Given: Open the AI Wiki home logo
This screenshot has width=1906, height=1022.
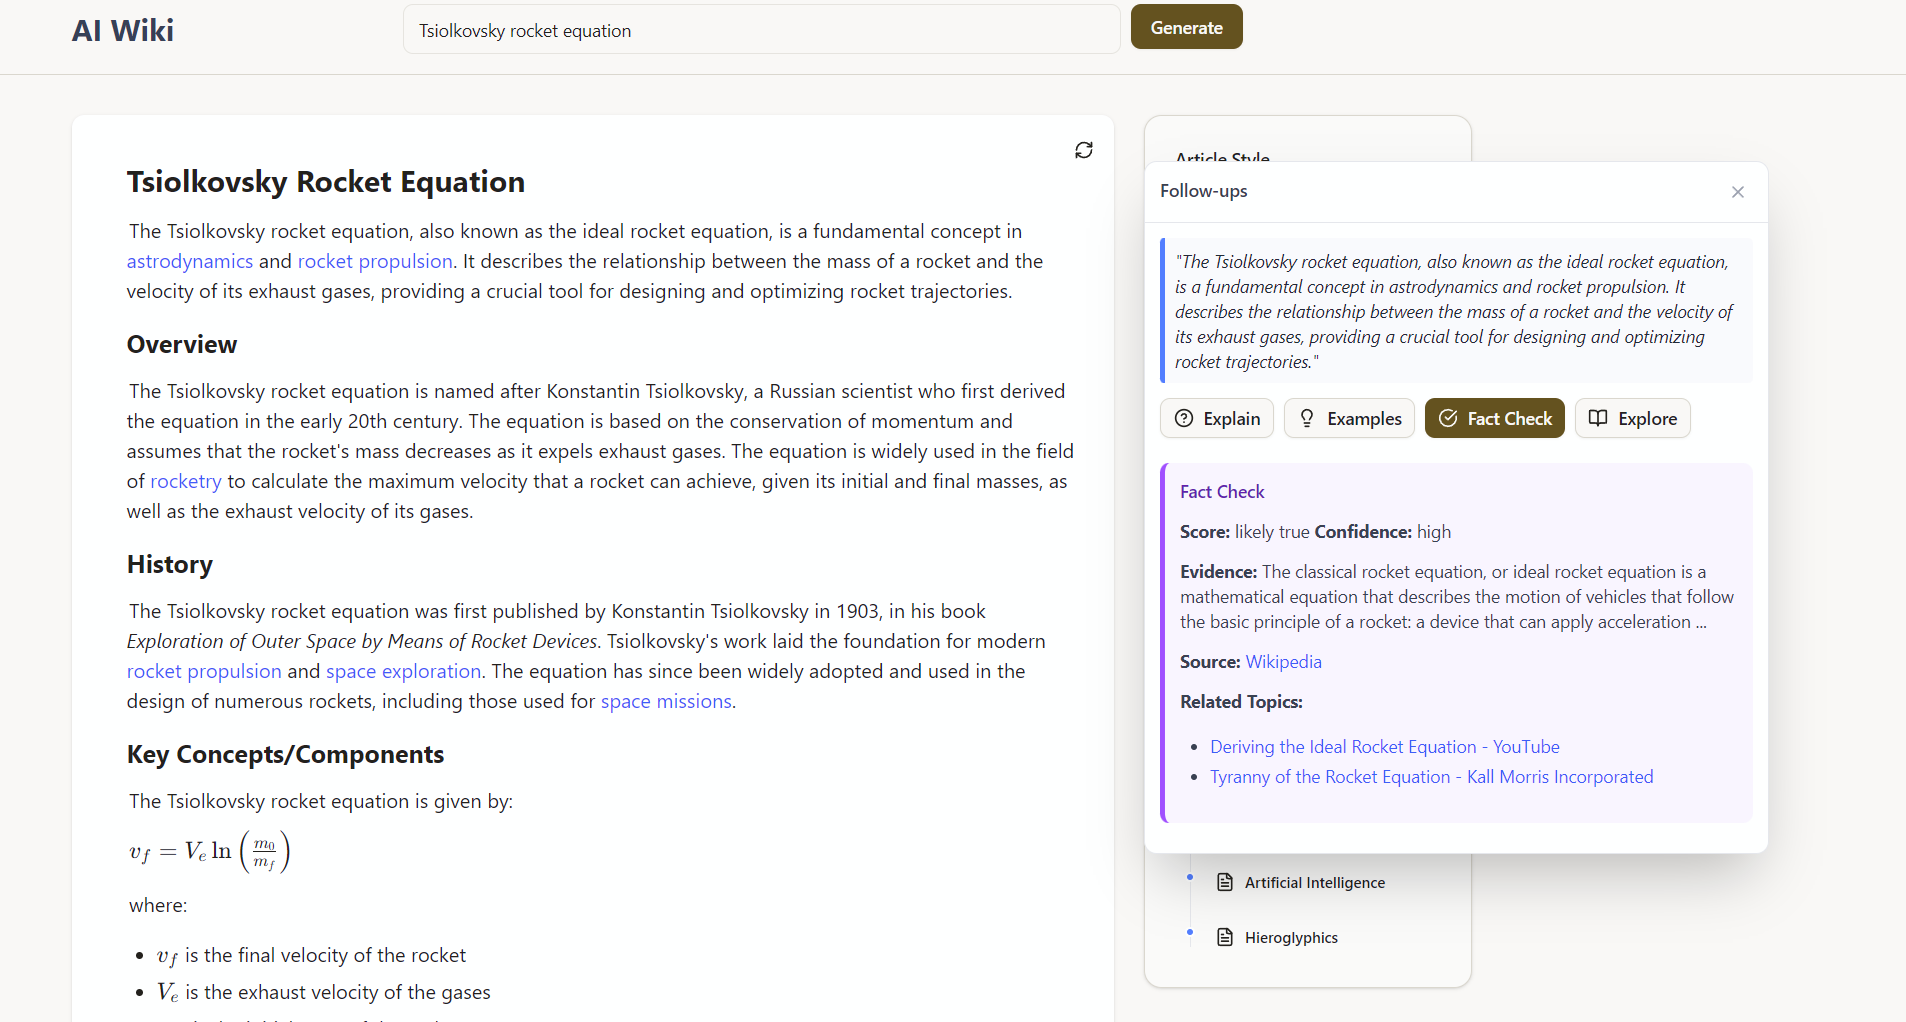Looking at the screenshot, I should click(123, 30).
